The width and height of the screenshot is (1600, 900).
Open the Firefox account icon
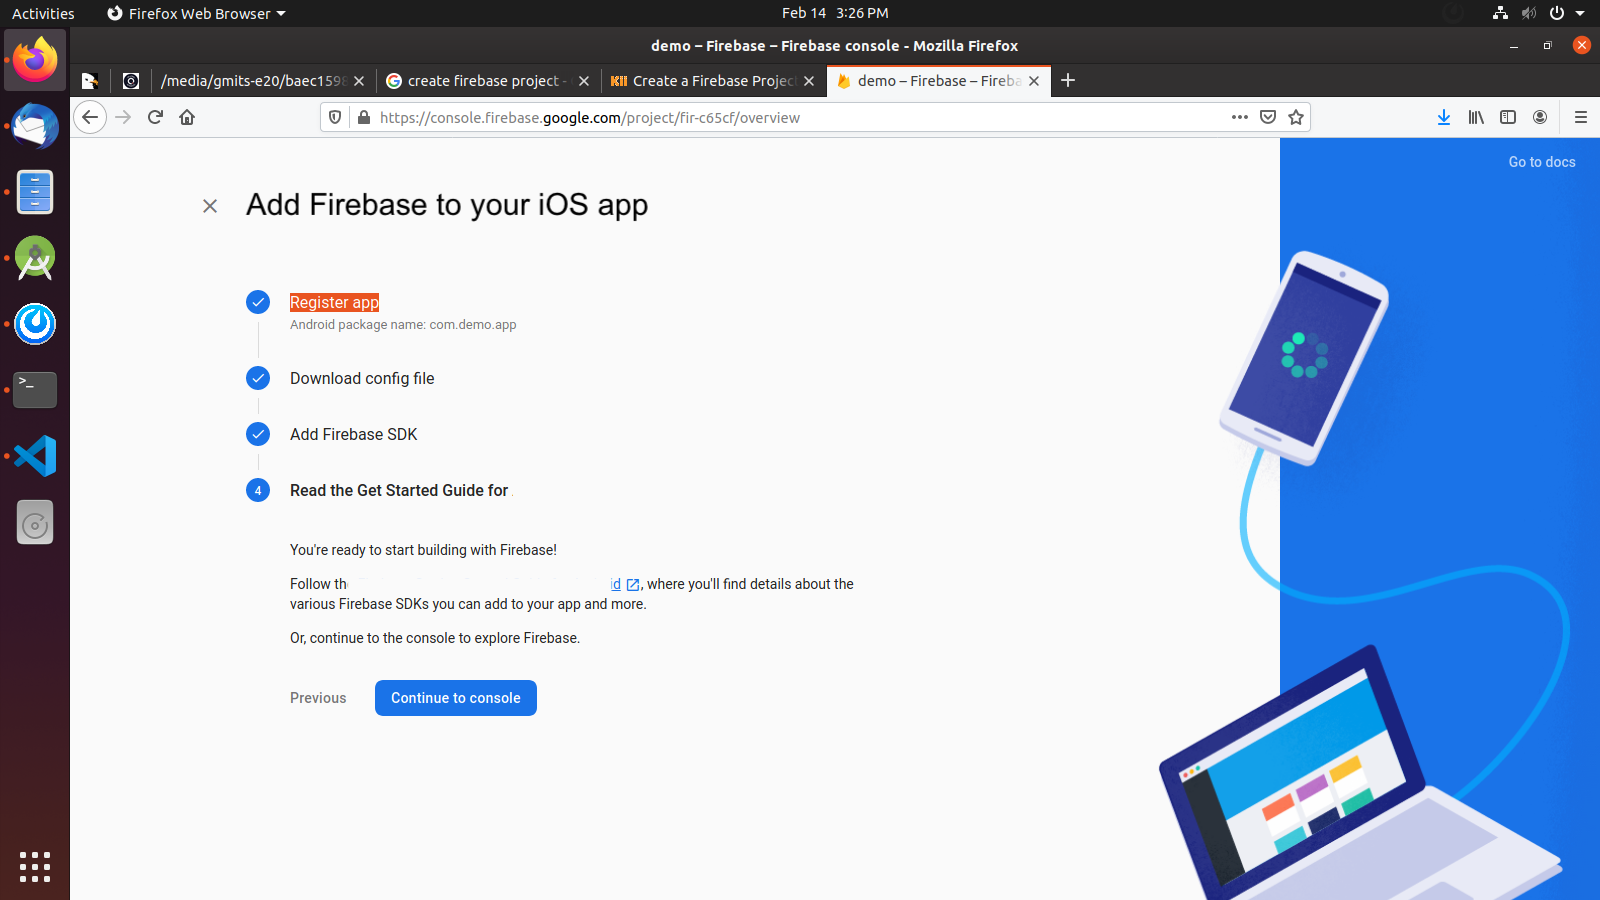[1540, 117]
